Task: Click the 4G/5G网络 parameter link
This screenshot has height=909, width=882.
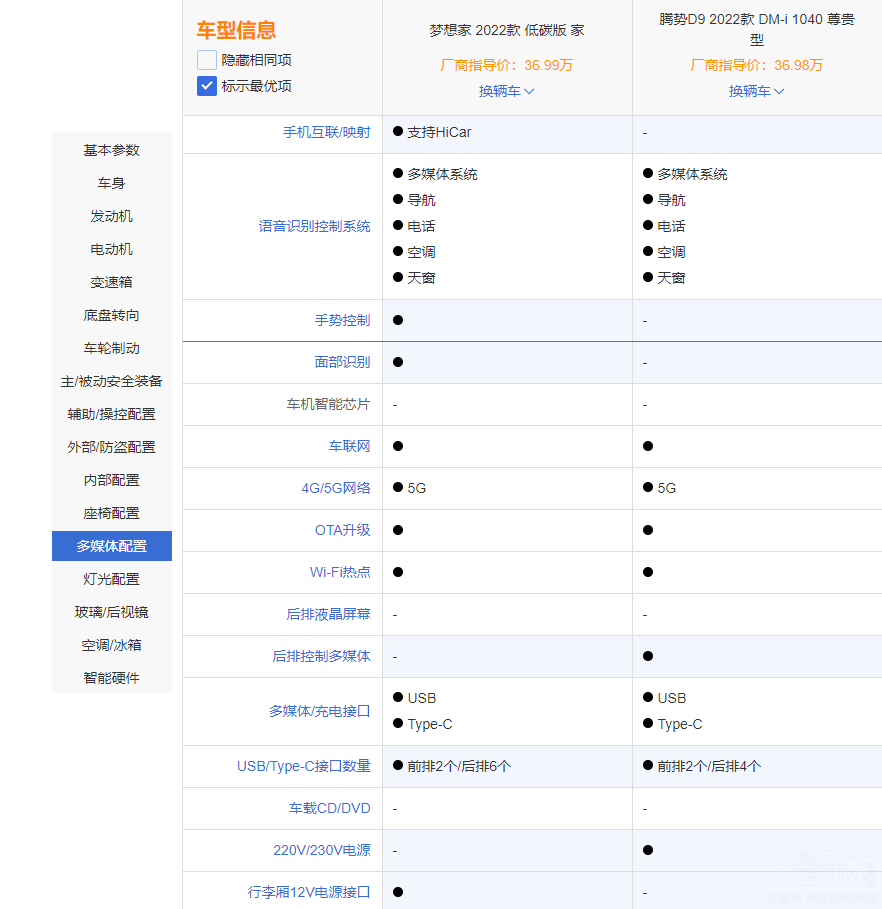Action: click(x=336, y=488)
